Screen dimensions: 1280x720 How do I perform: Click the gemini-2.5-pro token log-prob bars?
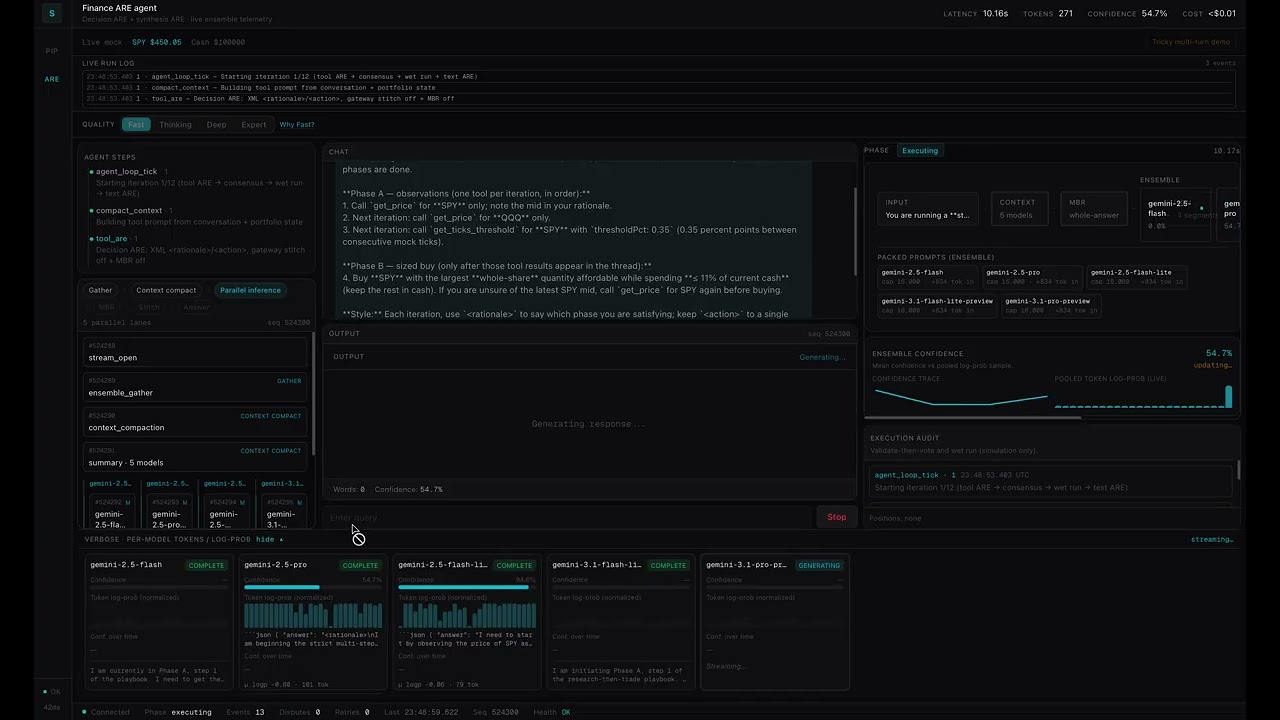313,615
